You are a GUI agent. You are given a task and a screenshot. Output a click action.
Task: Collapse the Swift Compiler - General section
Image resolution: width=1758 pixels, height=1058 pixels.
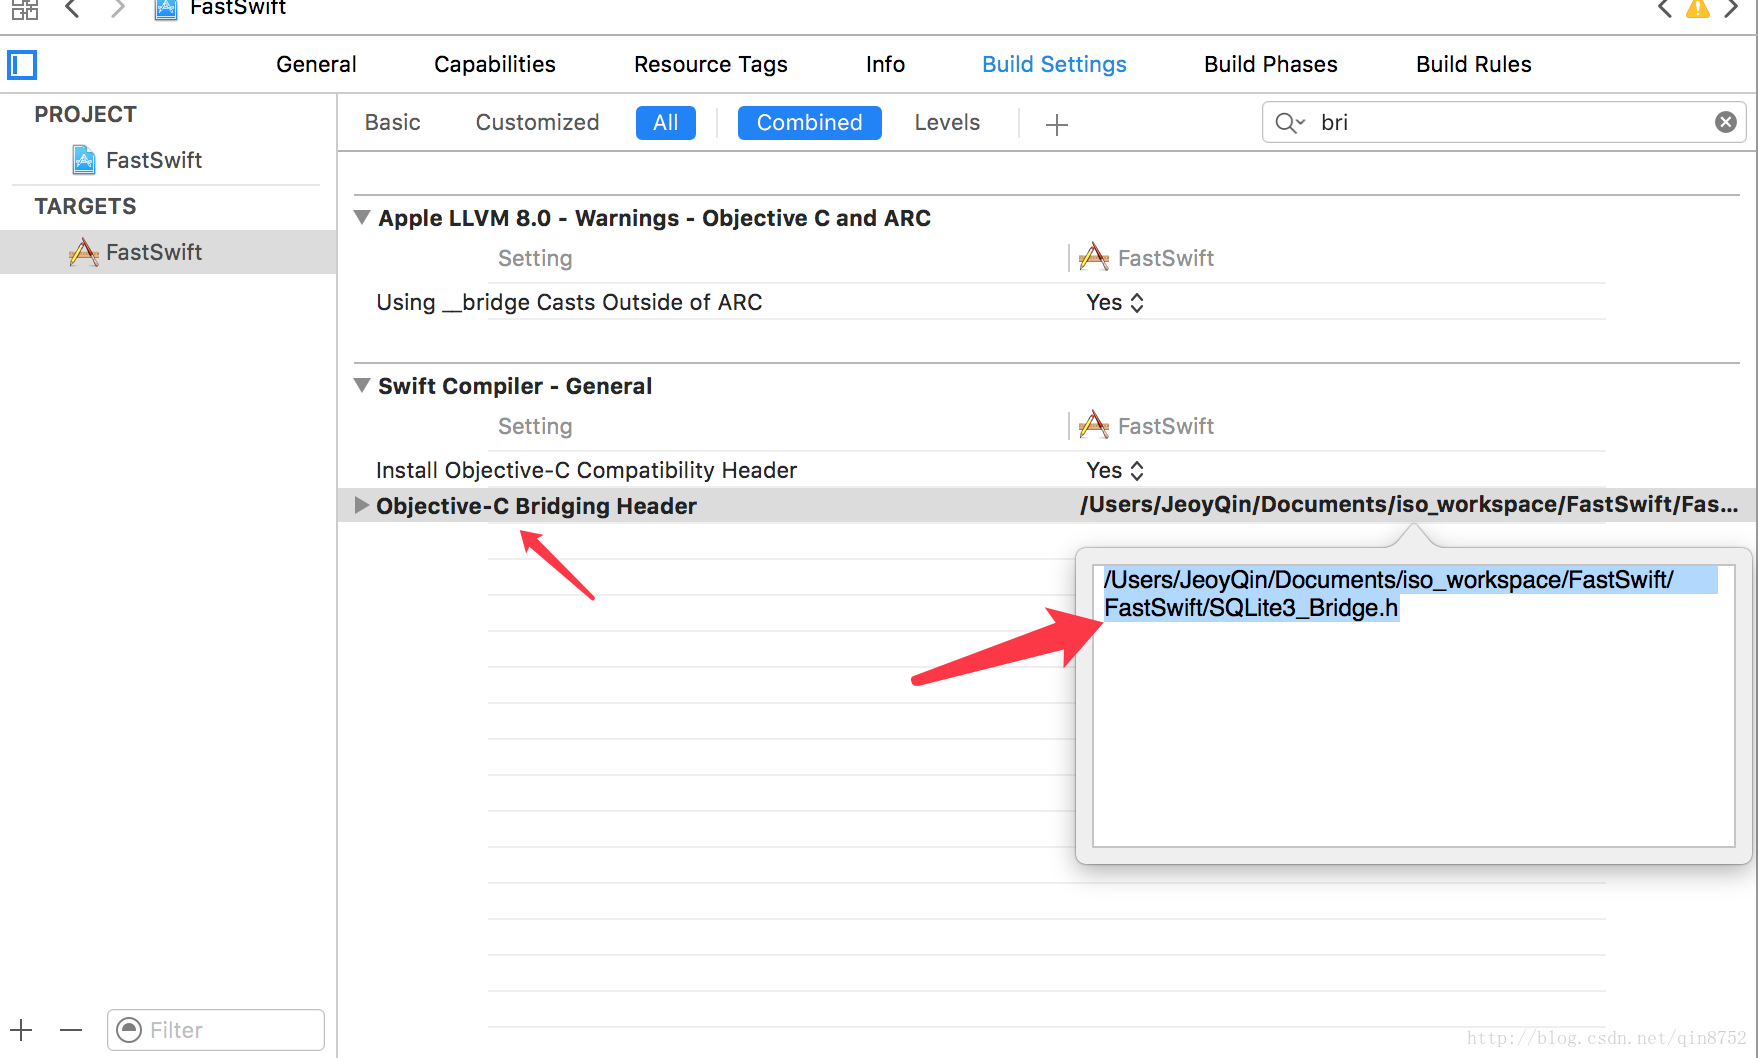click(362, 385)
